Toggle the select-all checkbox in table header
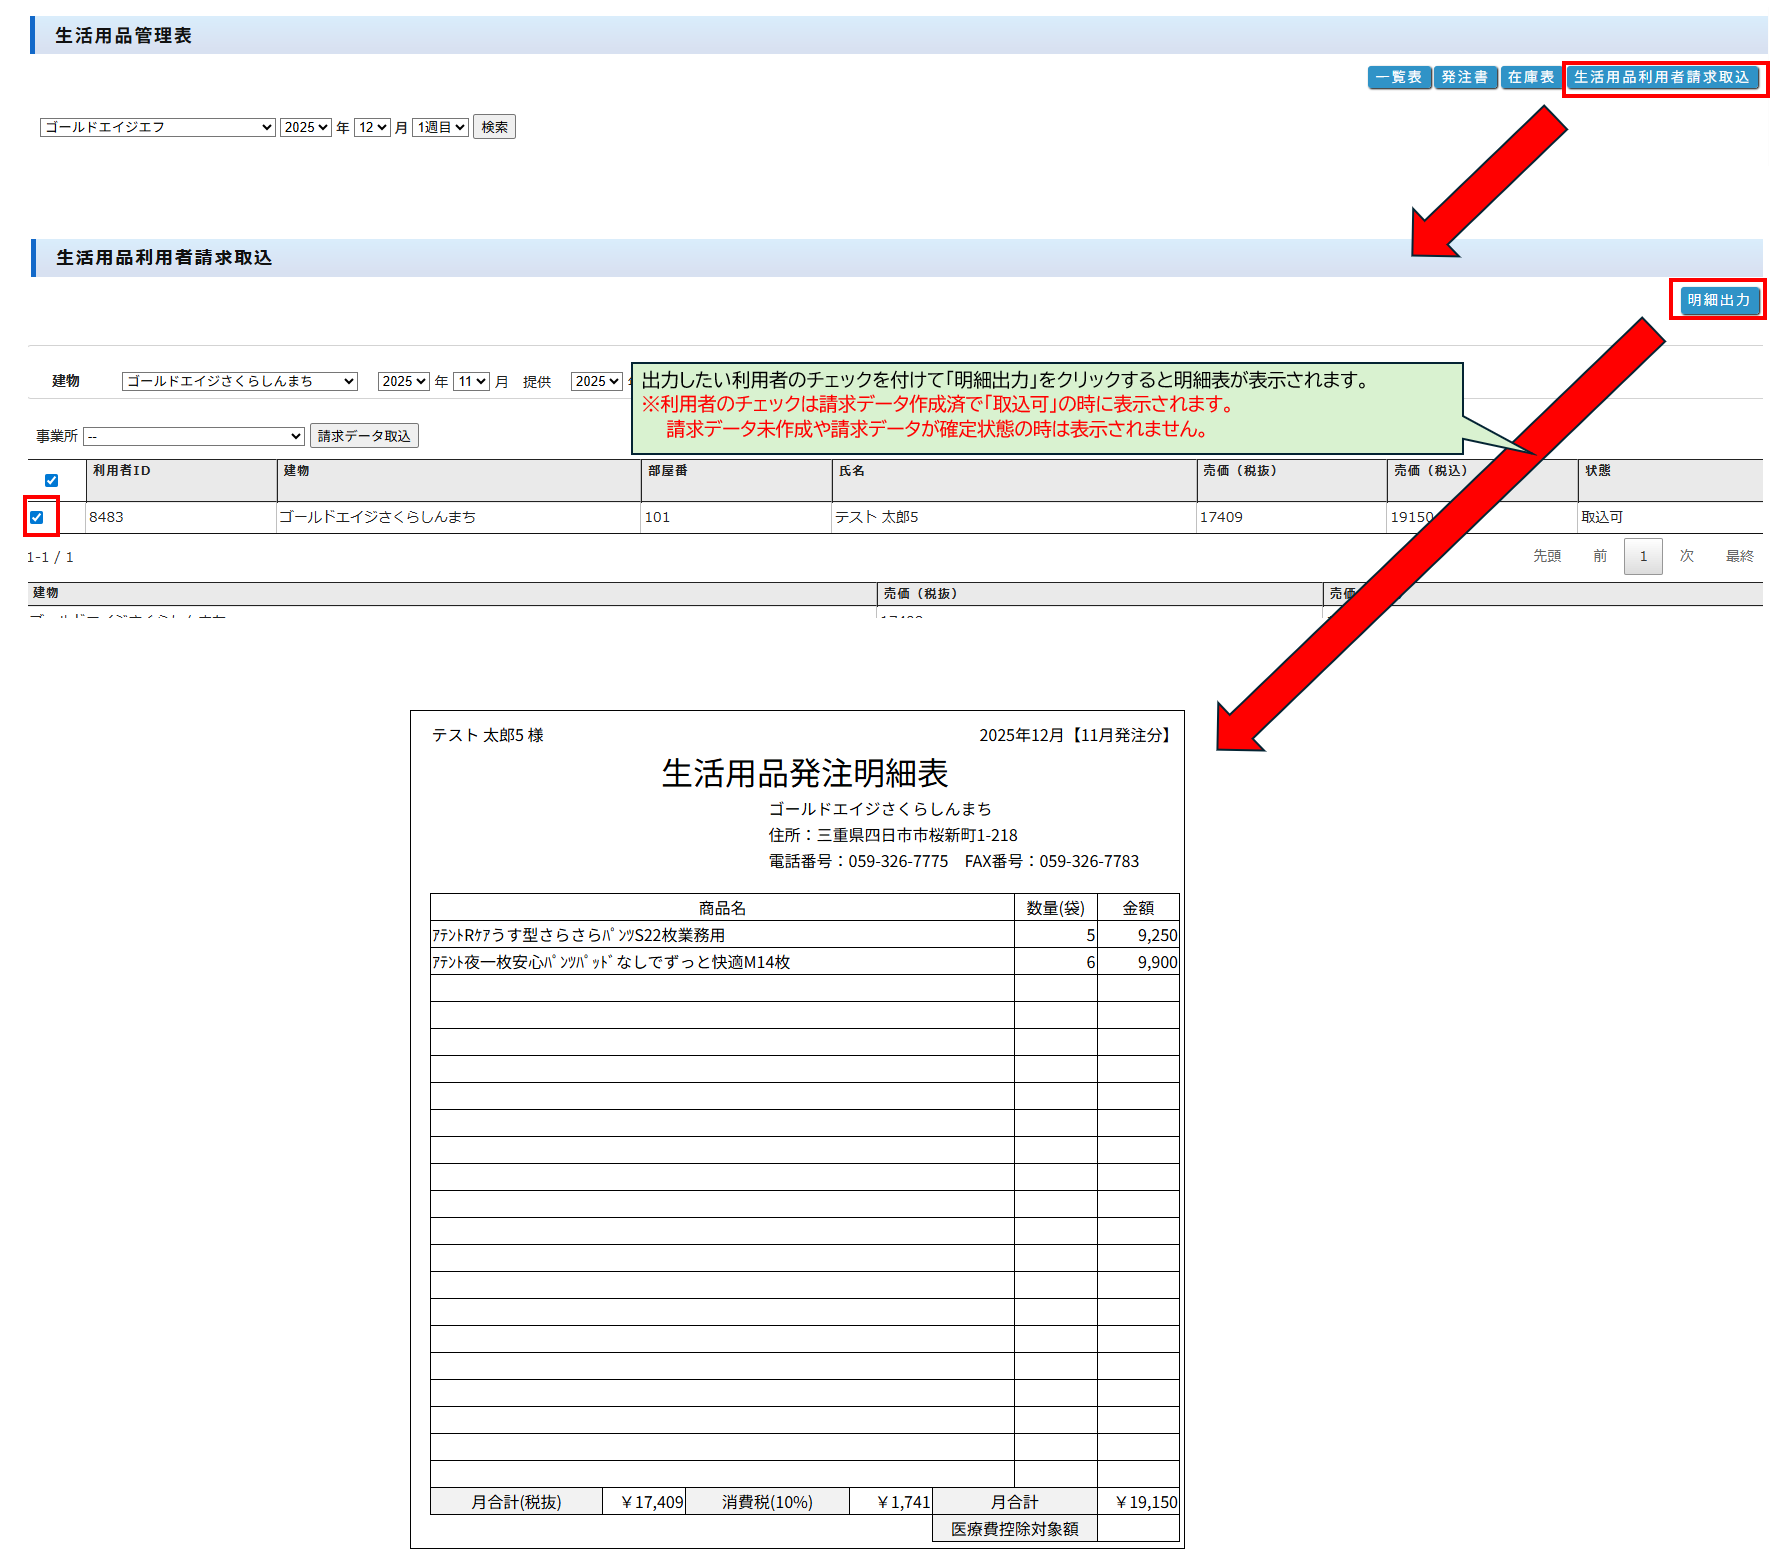 52,480
